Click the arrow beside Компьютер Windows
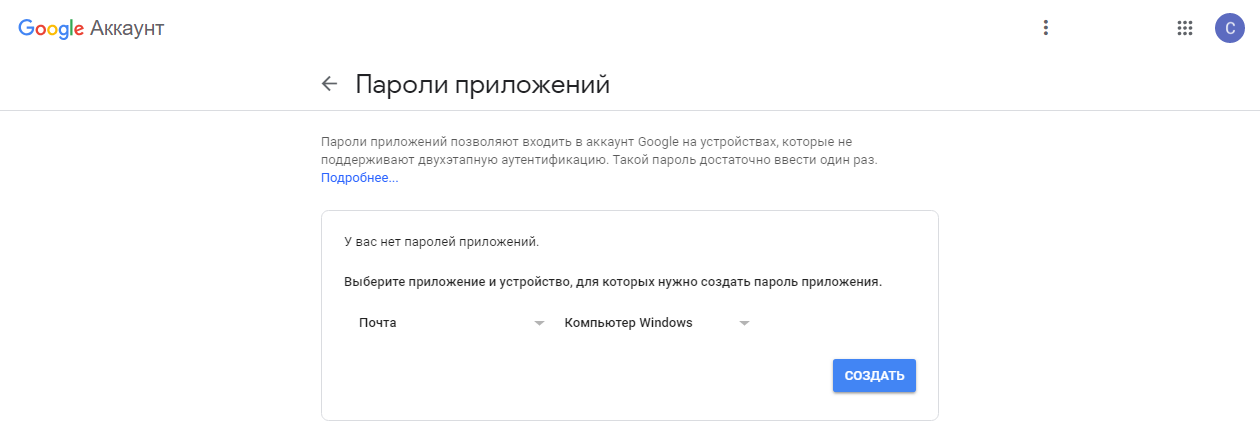Viewport: 1260px width, 448px height. 744,323
